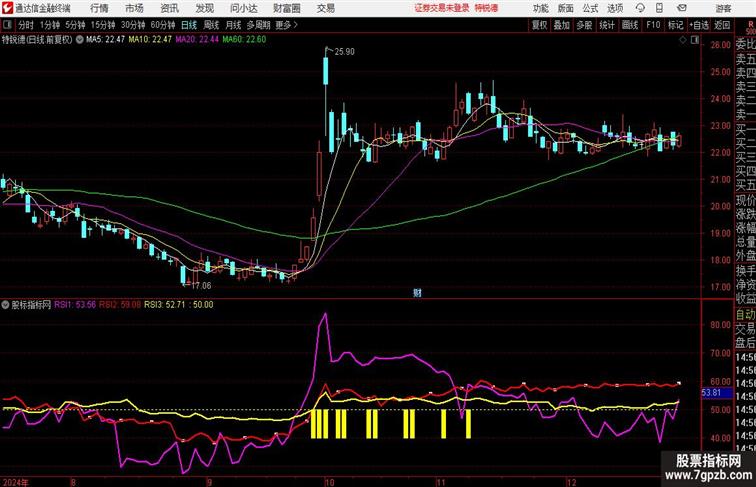Screen dimensions: 756x487
Task: Open the 财富圈 menu
Action: click(x=286, y=8)
